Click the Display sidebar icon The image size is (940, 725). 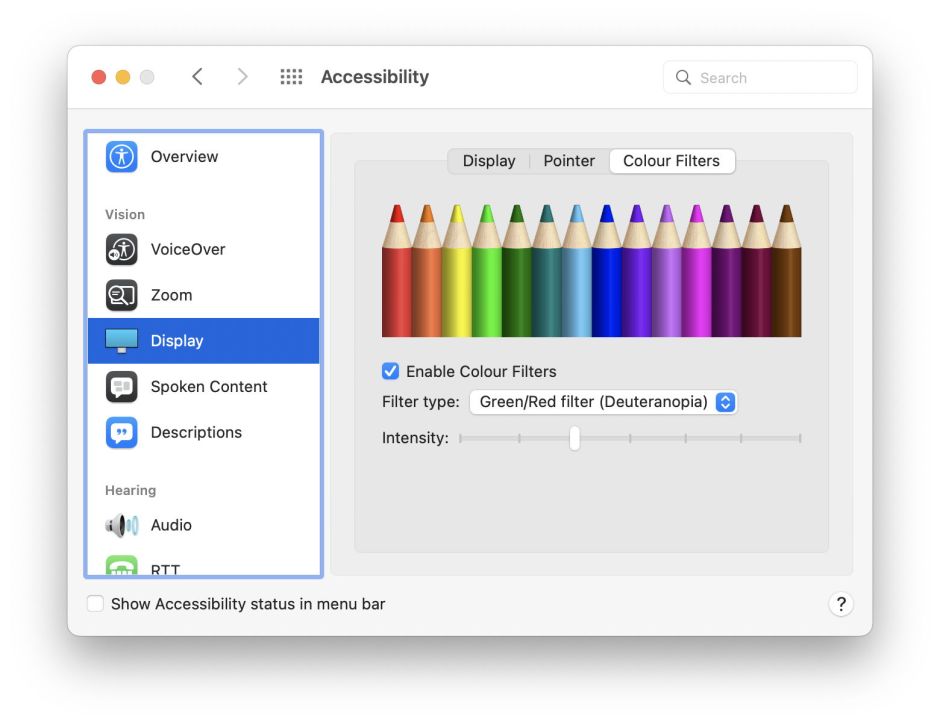120,340
